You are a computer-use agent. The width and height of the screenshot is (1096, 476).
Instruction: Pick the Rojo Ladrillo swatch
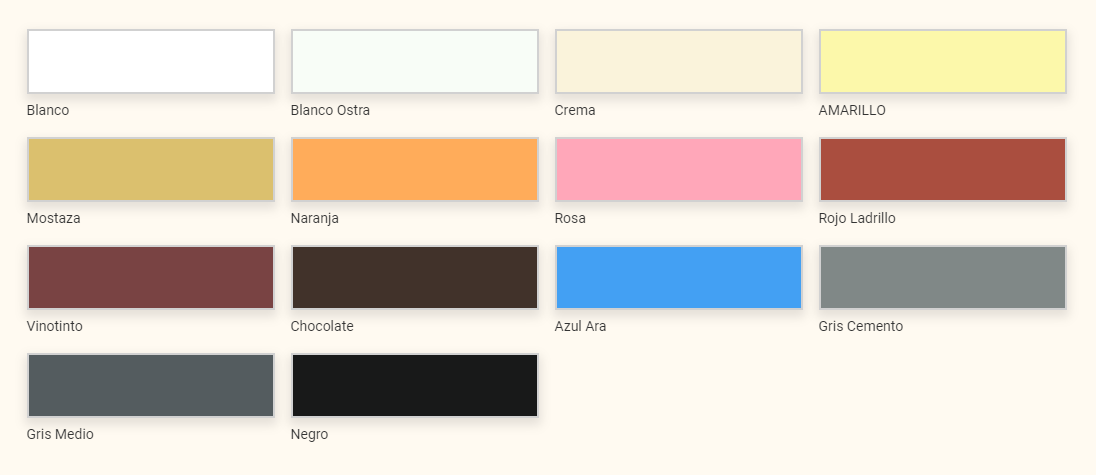point(943,169)
